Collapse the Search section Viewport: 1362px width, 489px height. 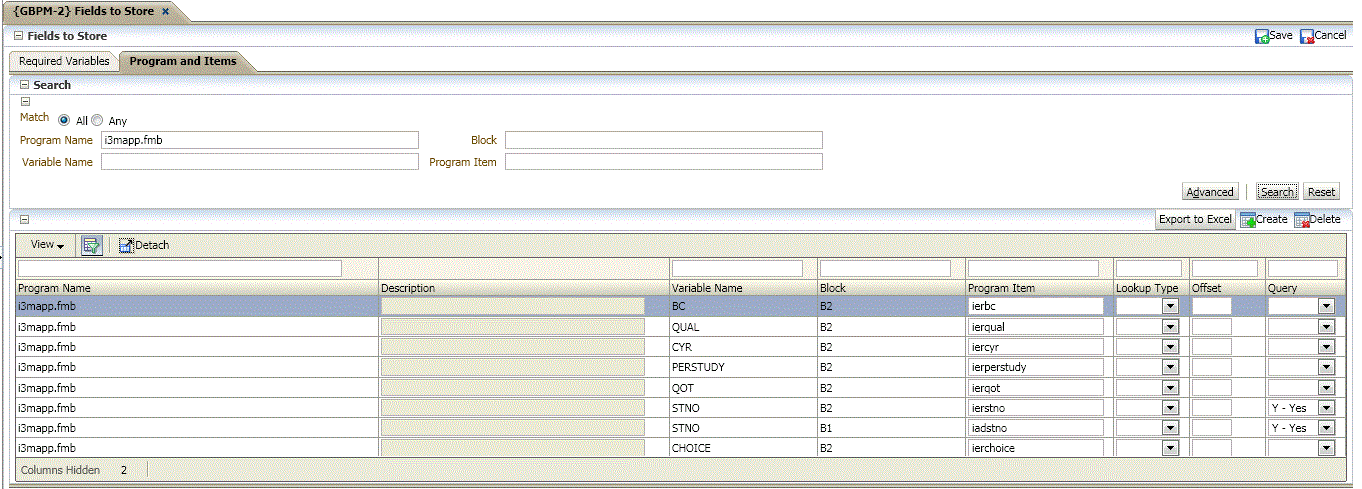(25, 85)
